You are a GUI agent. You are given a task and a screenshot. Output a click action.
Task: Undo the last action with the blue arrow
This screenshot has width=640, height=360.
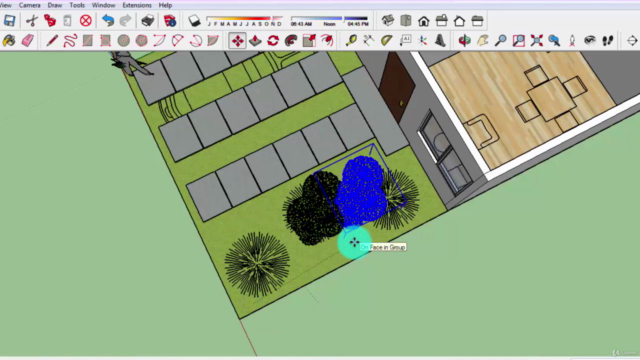(108, 20)
